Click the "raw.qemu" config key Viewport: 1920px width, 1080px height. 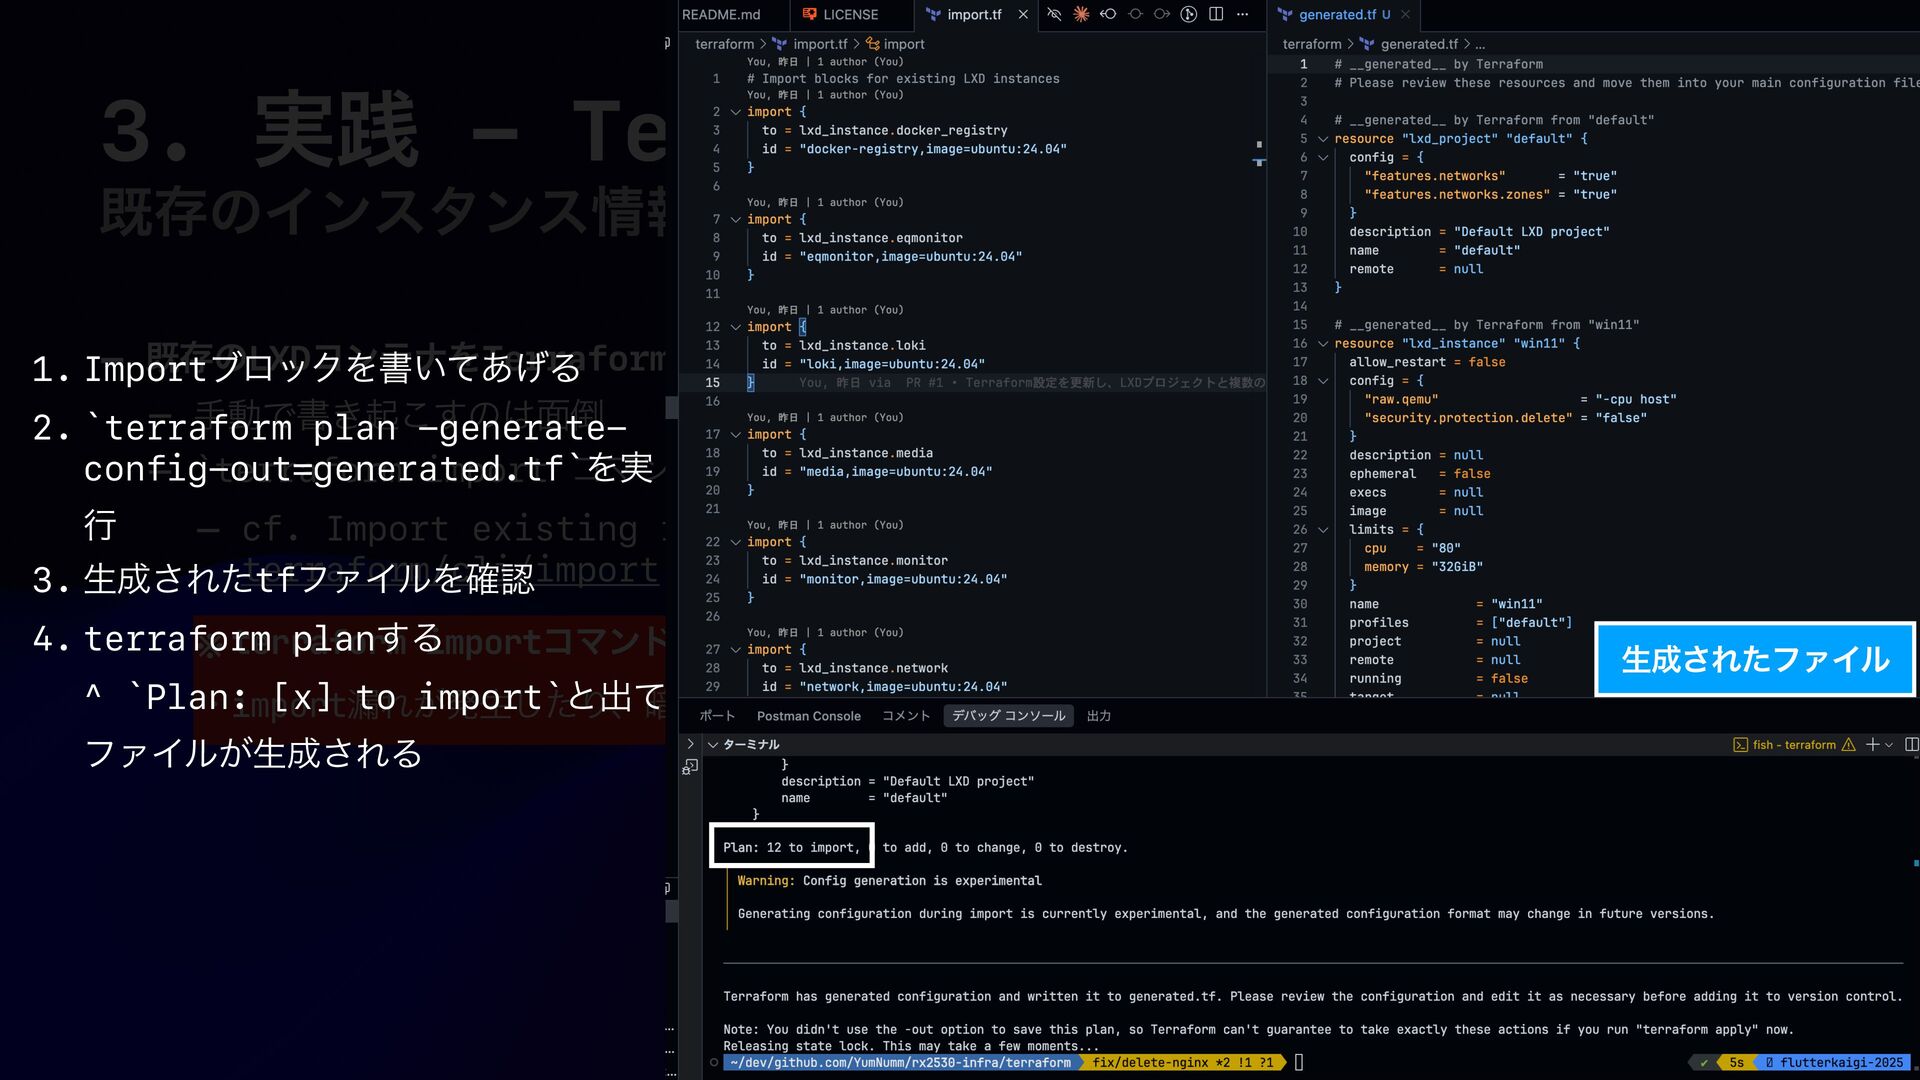(x=1401, y=399)
